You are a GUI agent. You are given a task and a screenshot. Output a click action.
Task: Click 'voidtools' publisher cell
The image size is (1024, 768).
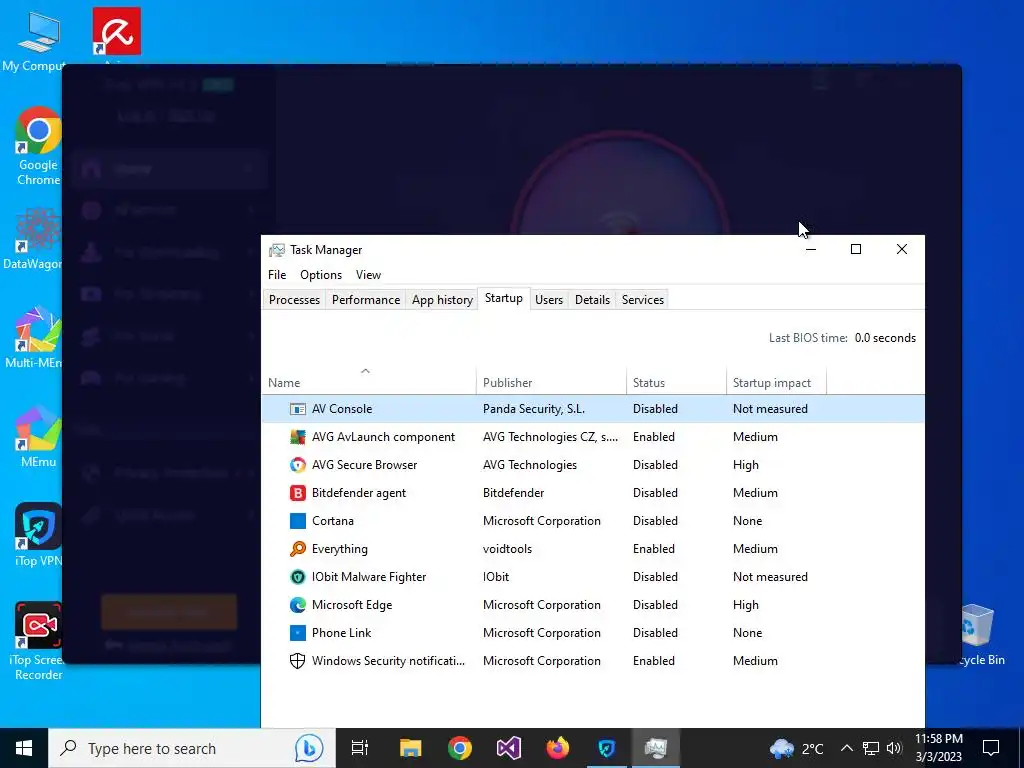coord(507,549)
